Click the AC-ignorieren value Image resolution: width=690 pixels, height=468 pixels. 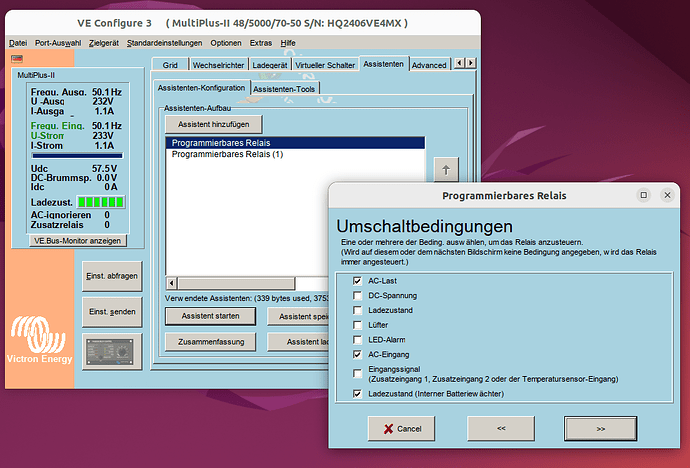[107, 215]
